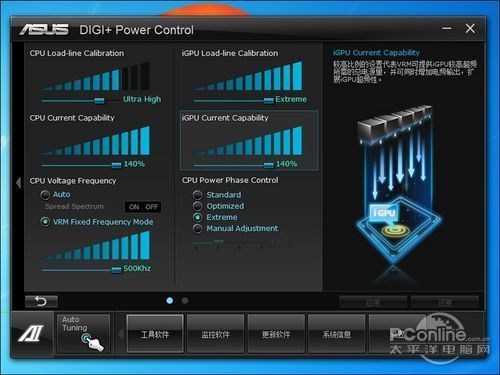Minimize the DIGI+ Power Control window
Screen dimensions: 500x375
447,29
